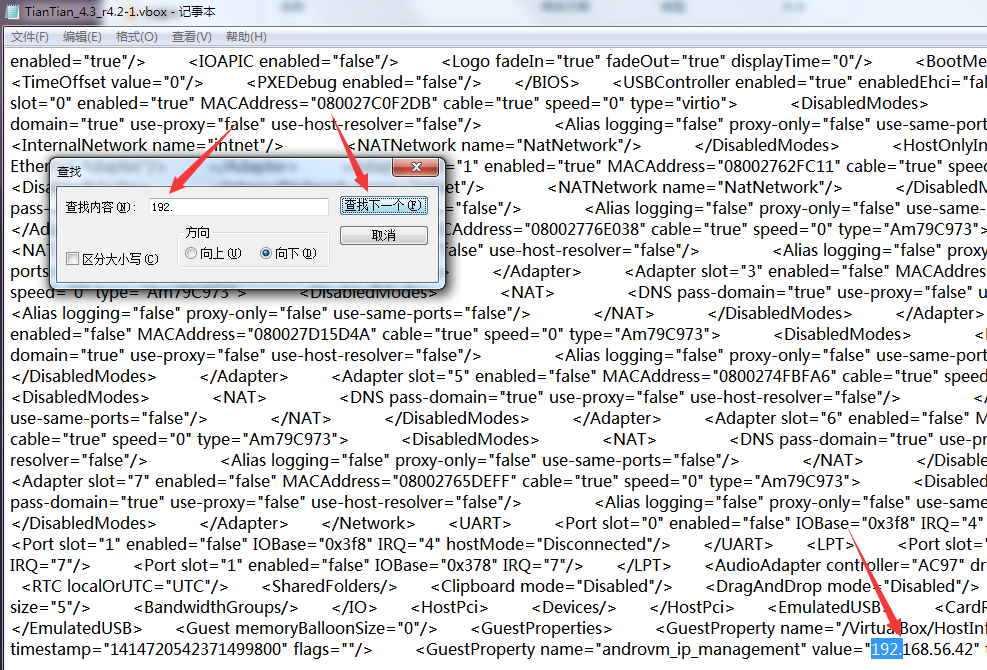987x670 pixels.
Task: Open the 文件(F) menu
Action: (30, 37)
